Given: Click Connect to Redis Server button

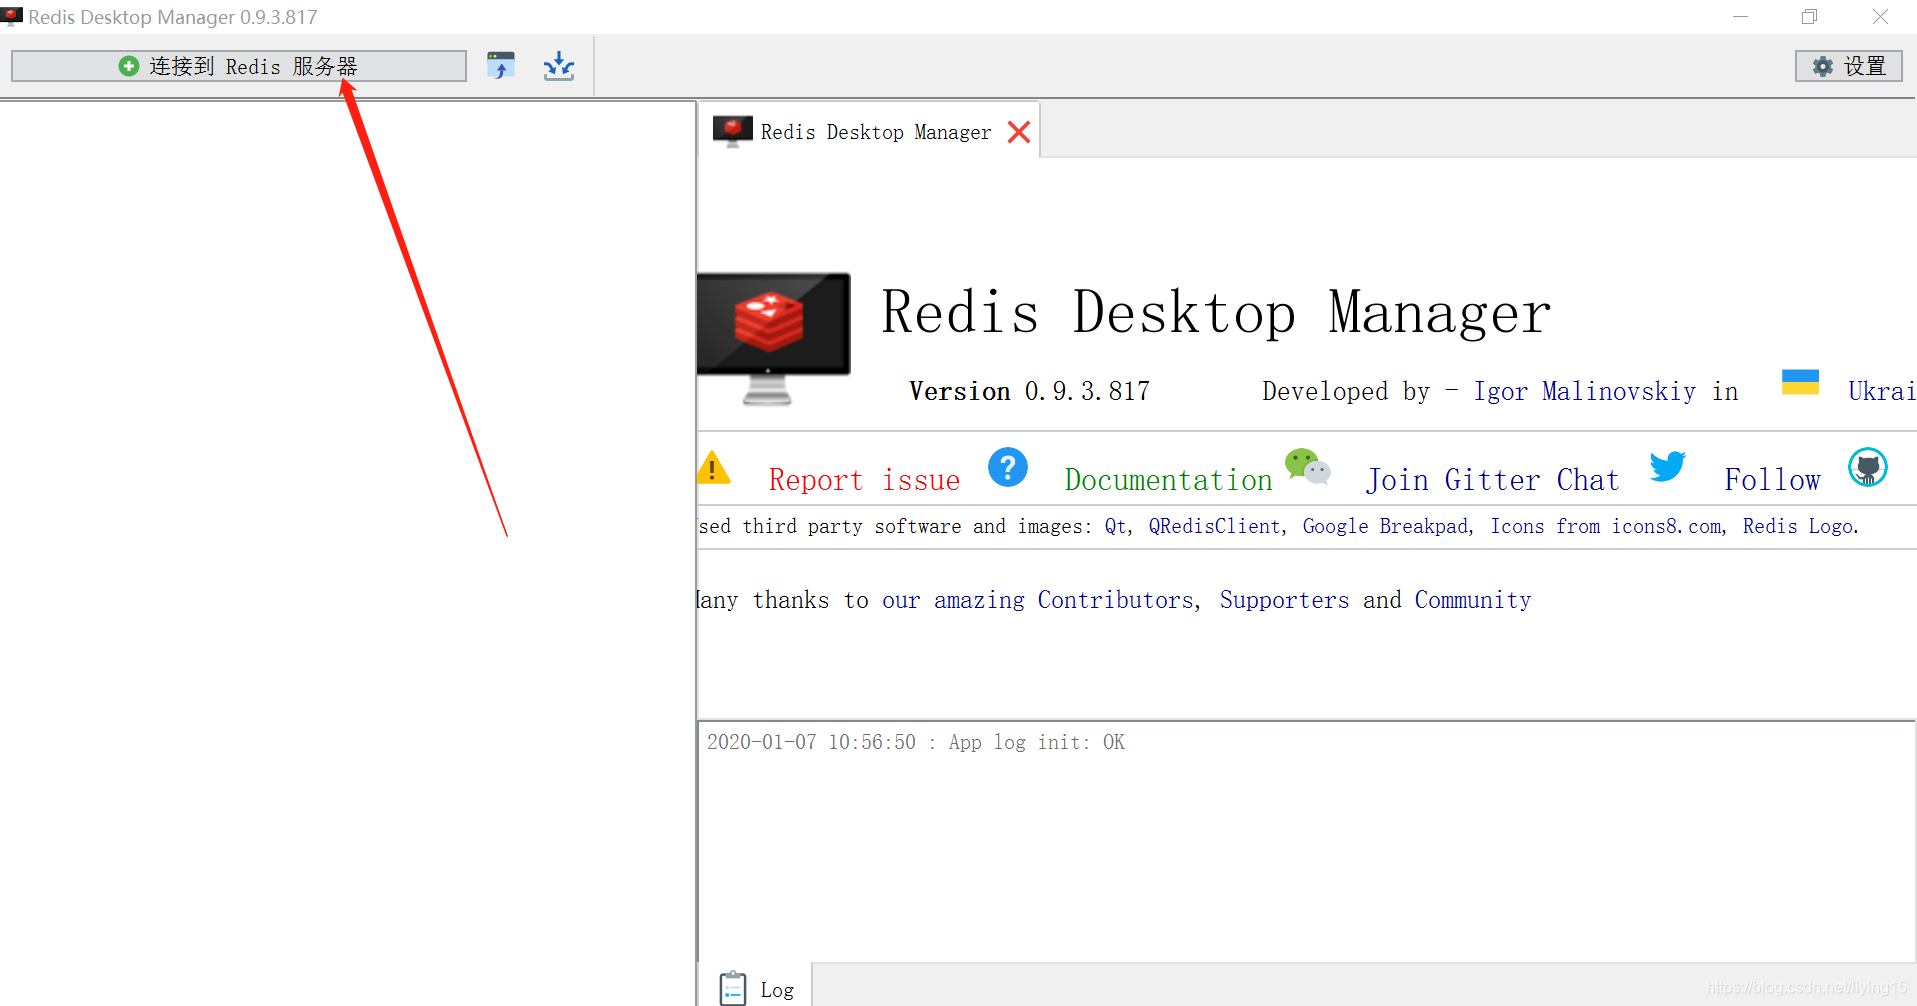Looking at the screenshot, I should (239, 66).
